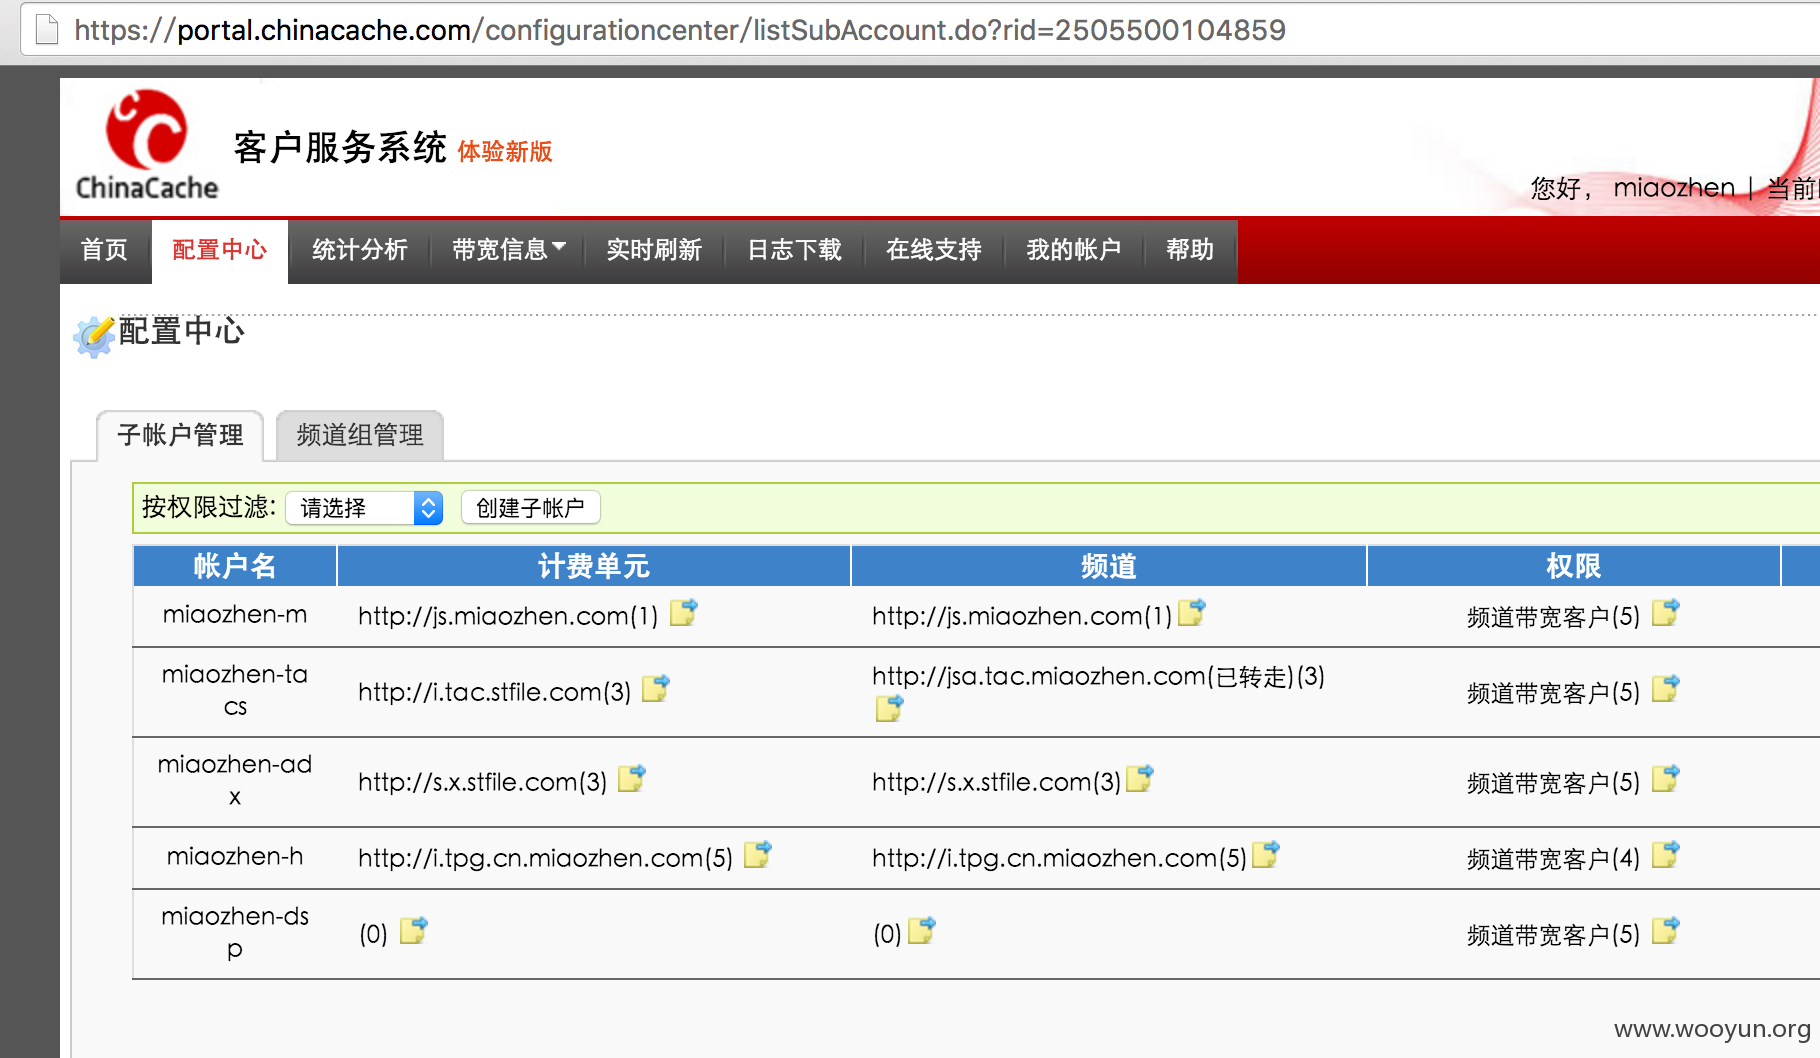1820x1058 pixels.
Task: Edit permission icon for miaozhen-m row
Action: tap(1666, 612)
